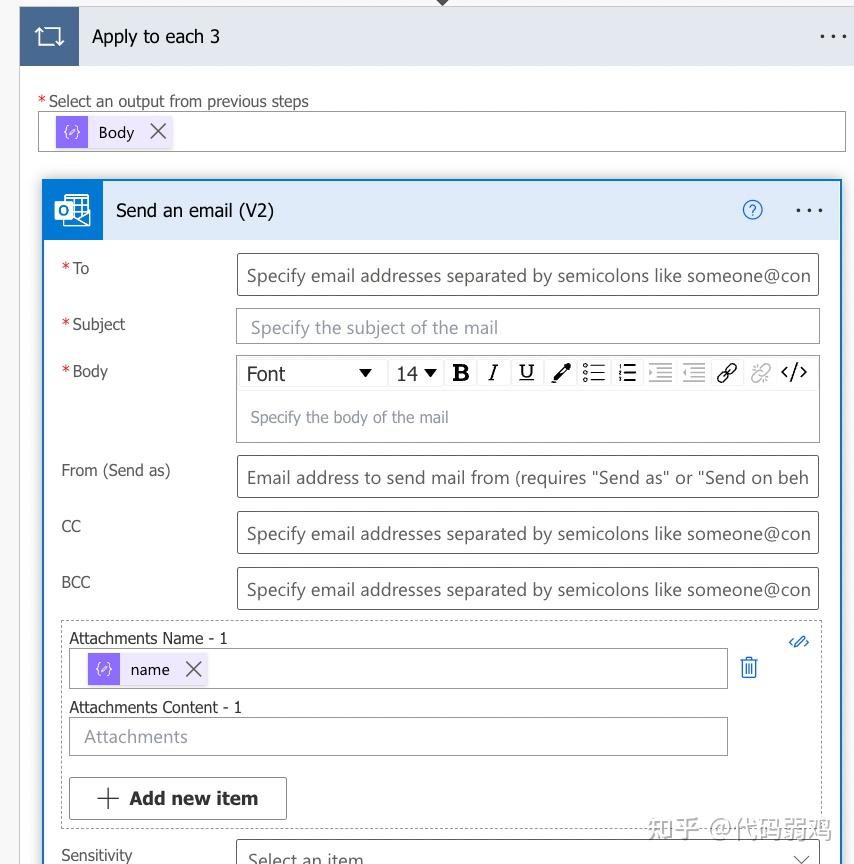854x864 pixels.
Task: Click the Apply to each 3 loop icon
Action: pos(49,36)
